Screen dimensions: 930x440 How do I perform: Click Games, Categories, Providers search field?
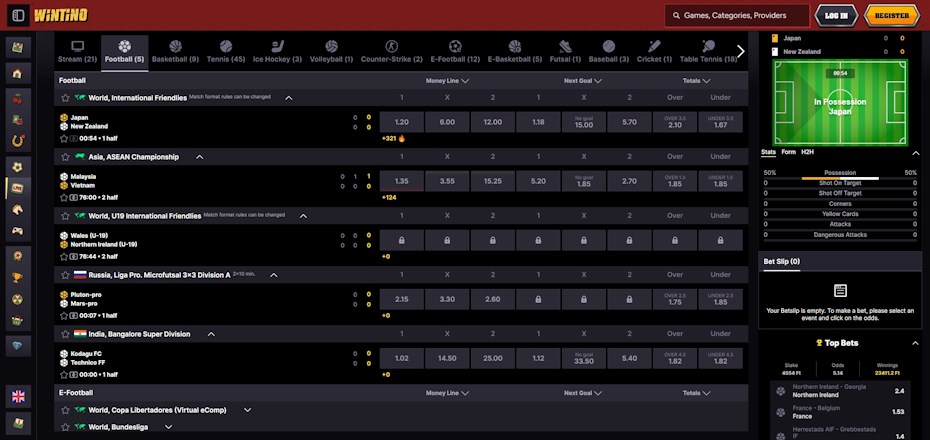point(737,15)
